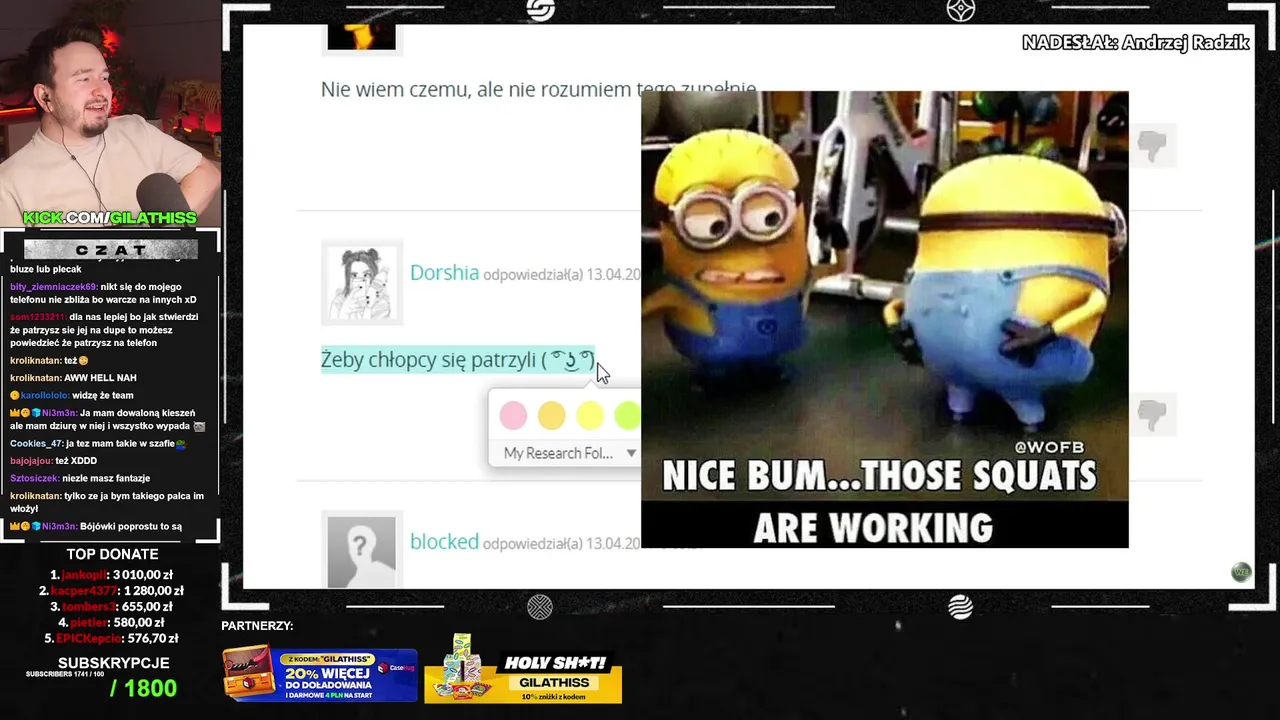Click the 'PARTNERZY:' label
The height and width of the screenshot is (720, 1280).
point(257,626)
